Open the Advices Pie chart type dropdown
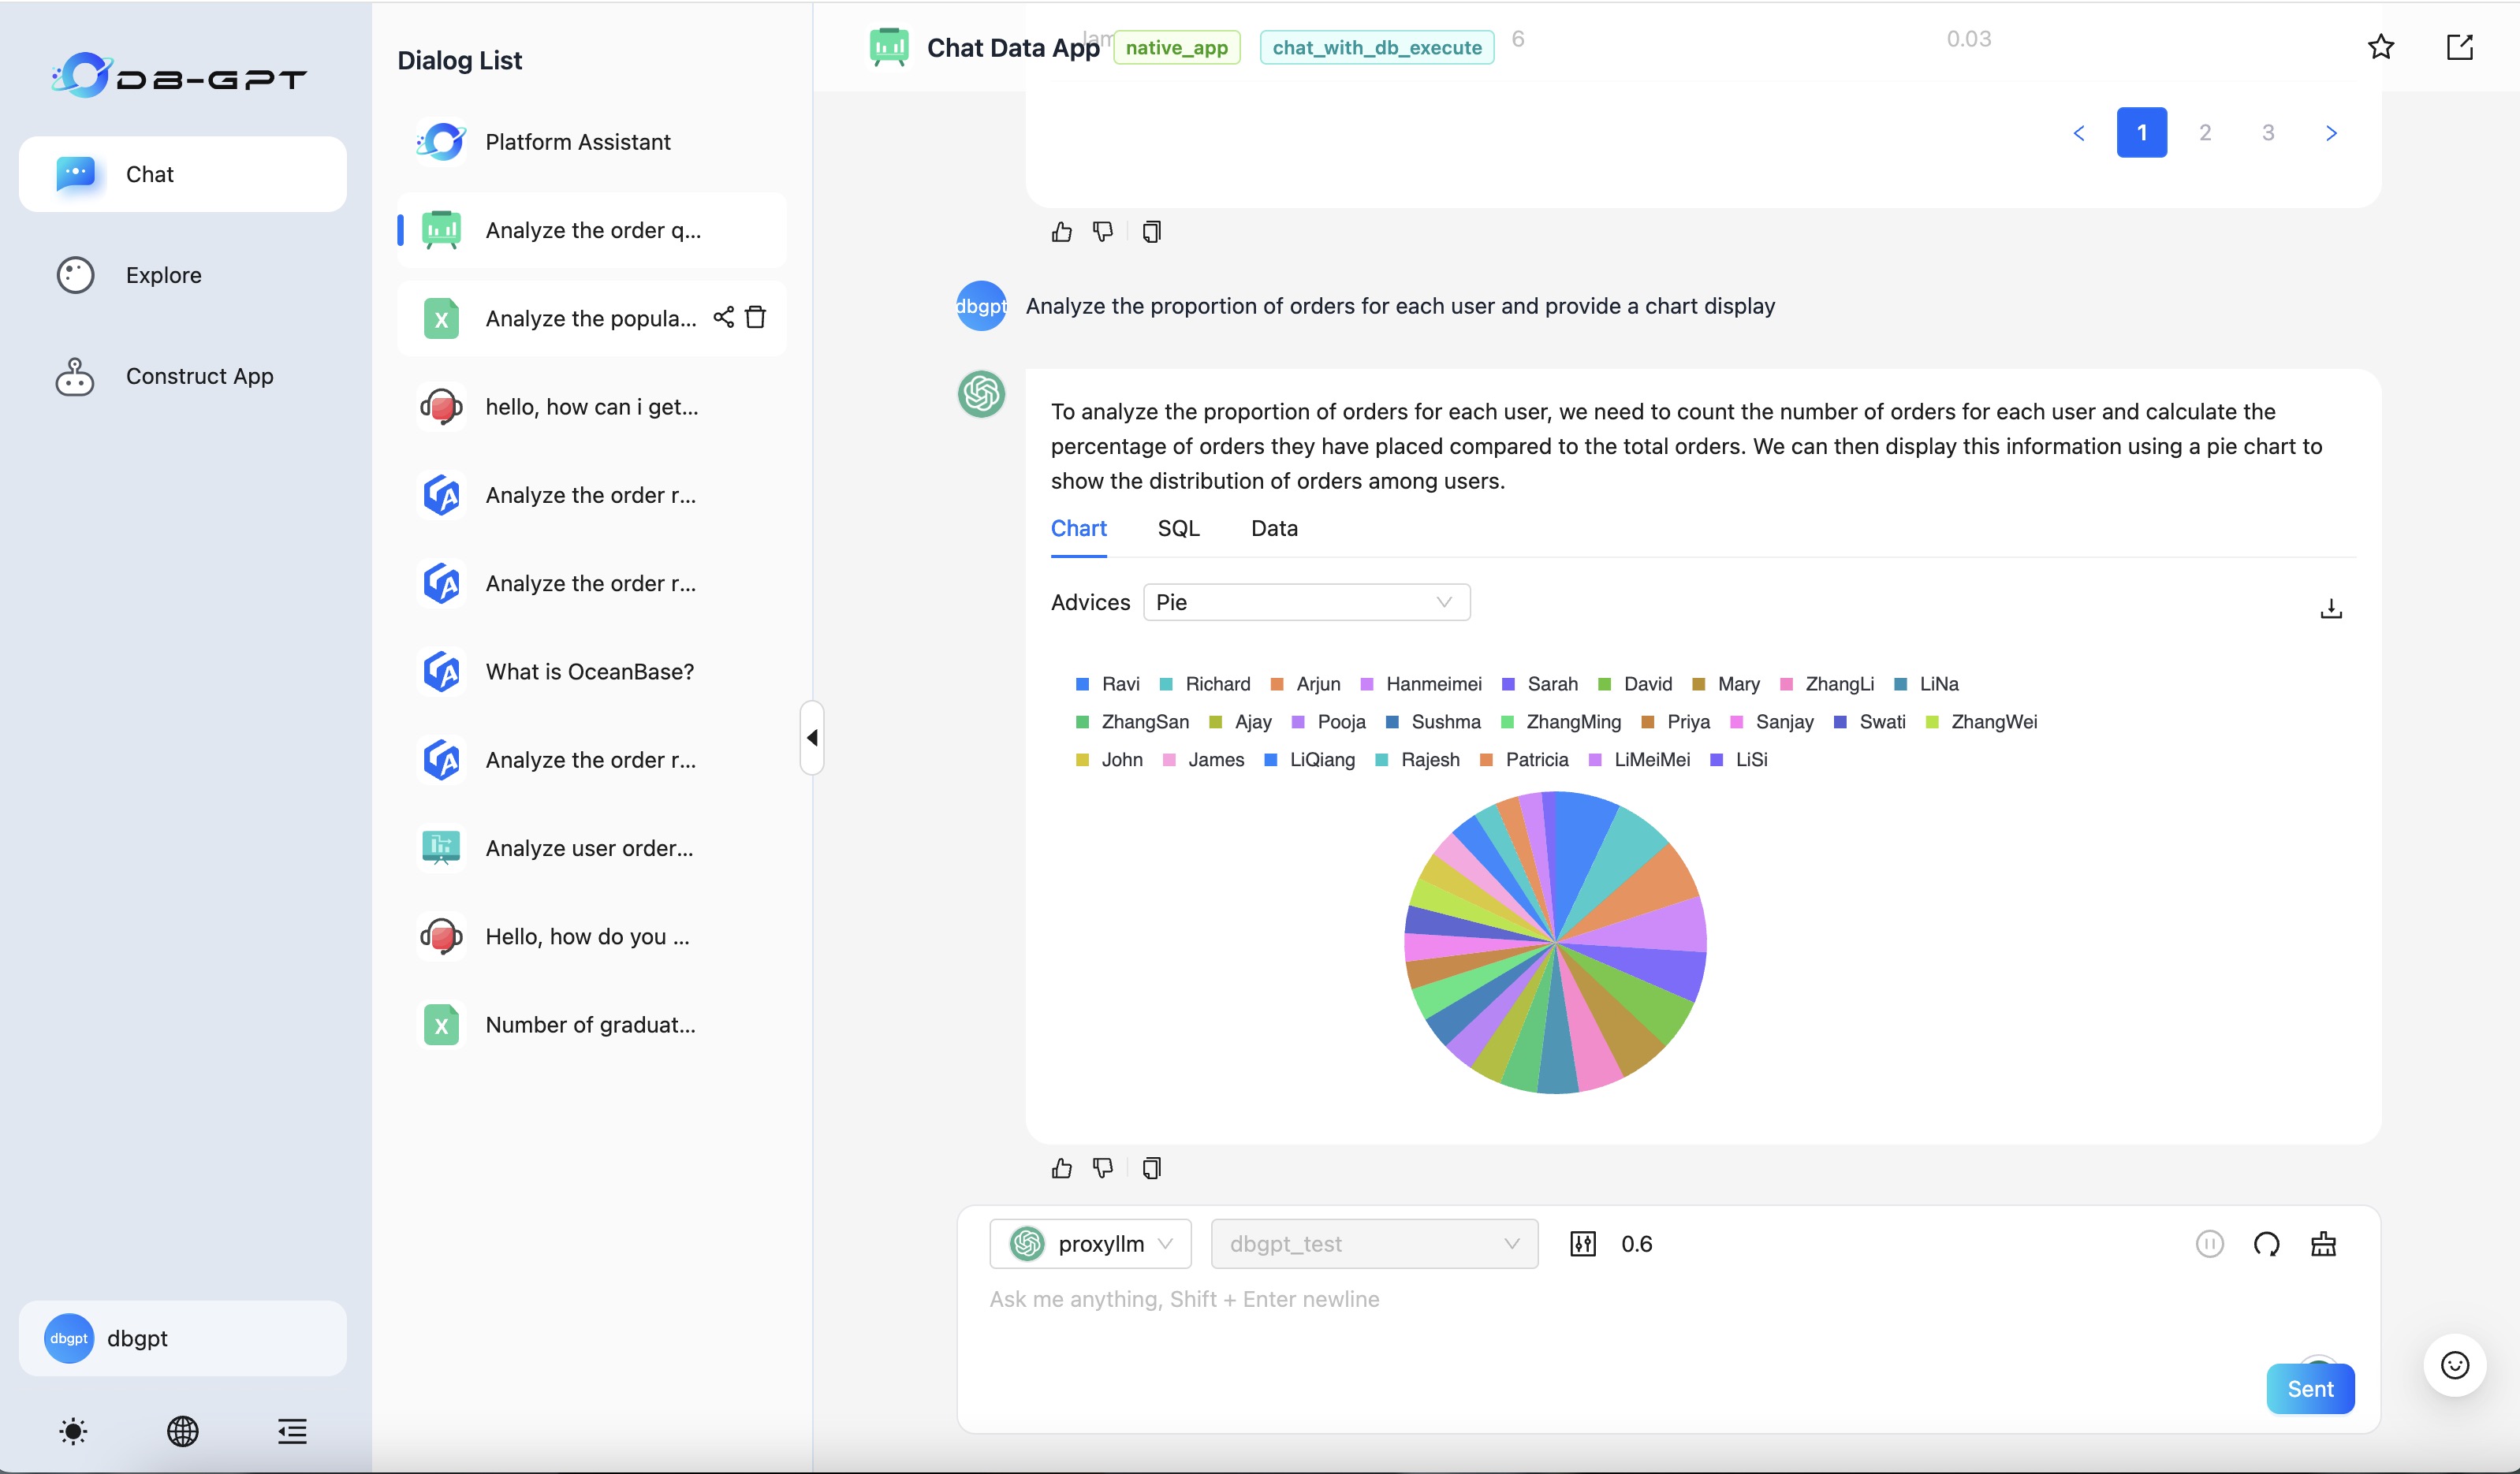The height and width of the screenshot is (1474, 2520). 1305,602
